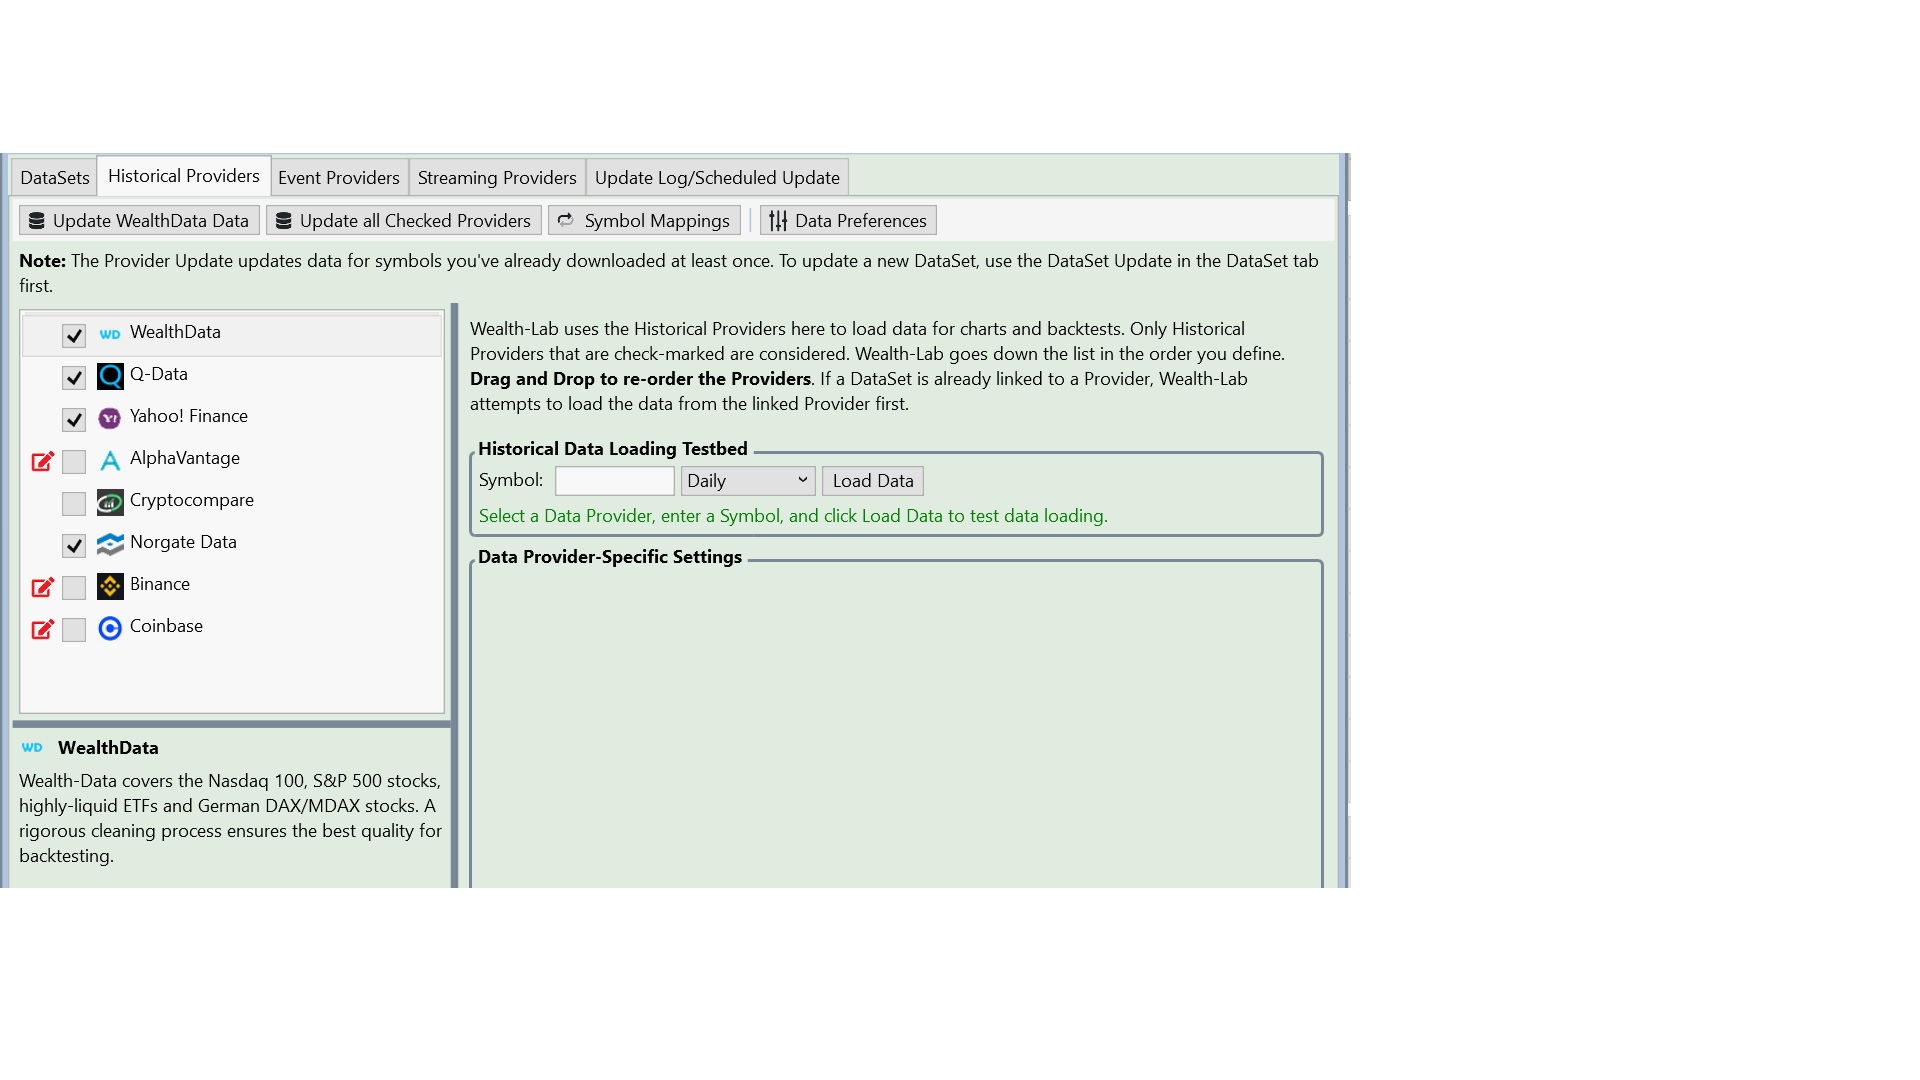The width and height of the screenshot is (1920, 1080).
Task: Focus the Symbol input field
Action: [x=615, y=481]
